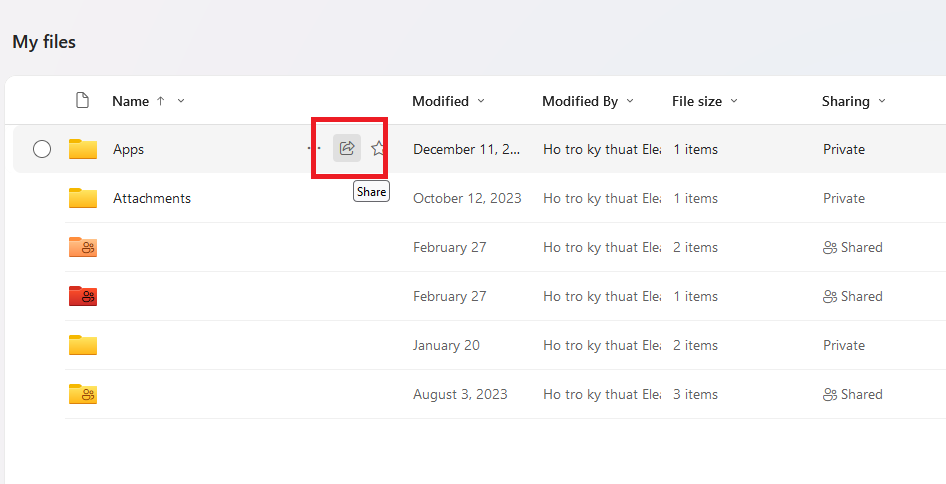Click the file type column header icon
Viewport: 946px width, 484px height.
coord(83,101)
